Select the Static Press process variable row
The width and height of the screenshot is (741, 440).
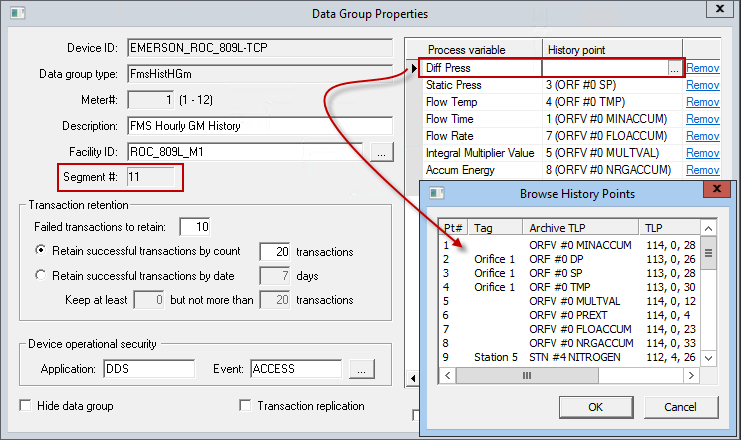482,85
